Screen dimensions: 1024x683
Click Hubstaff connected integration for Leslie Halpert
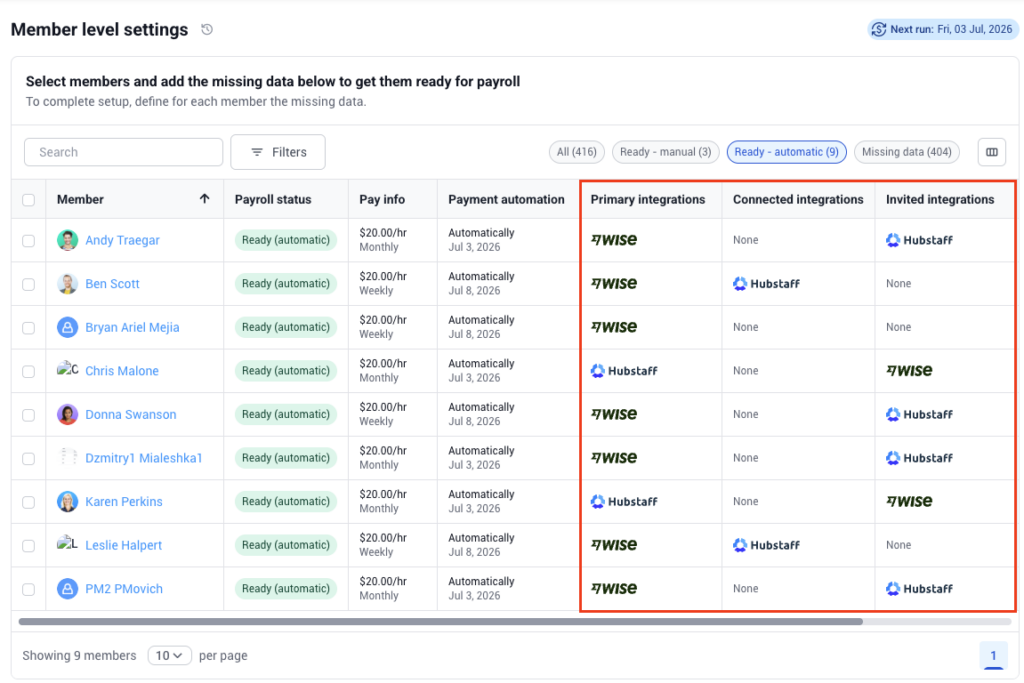click(766, 545)
